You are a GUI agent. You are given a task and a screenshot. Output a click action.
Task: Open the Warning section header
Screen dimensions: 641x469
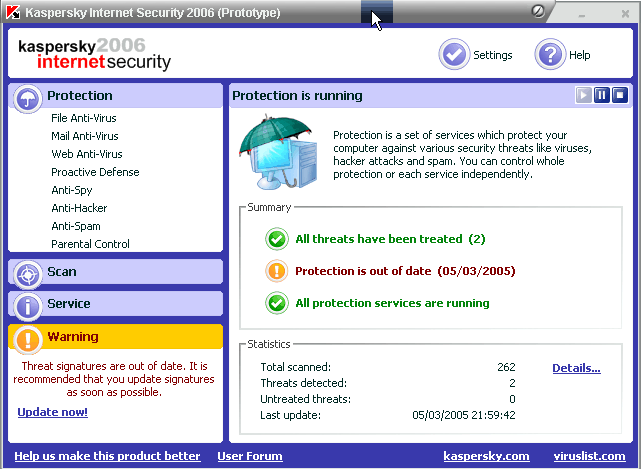point(116,337)
